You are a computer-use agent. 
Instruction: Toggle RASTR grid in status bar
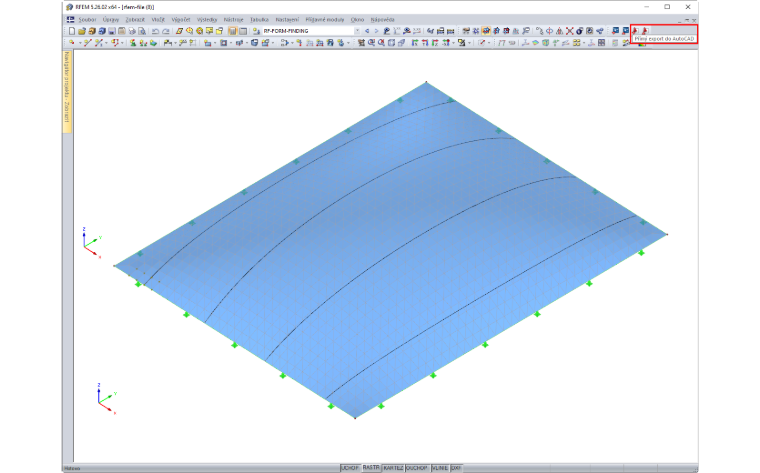(371, 468)
